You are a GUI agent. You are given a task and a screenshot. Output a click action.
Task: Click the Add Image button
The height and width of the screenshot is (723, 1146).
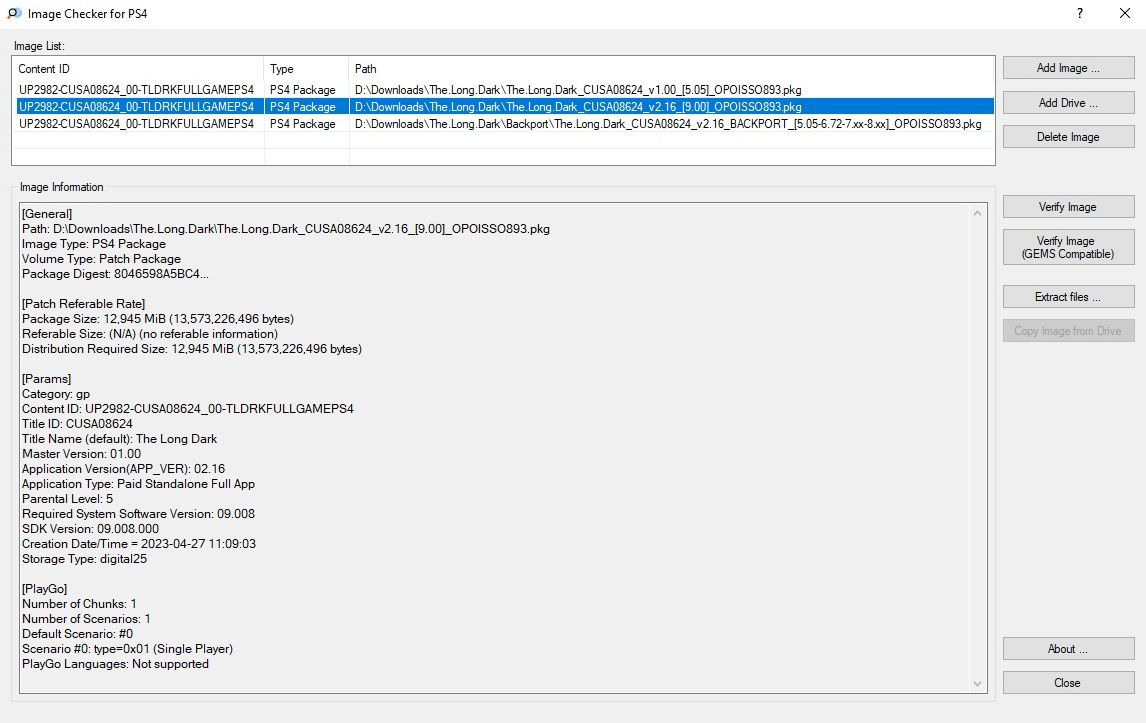[x=1068, y=68]
